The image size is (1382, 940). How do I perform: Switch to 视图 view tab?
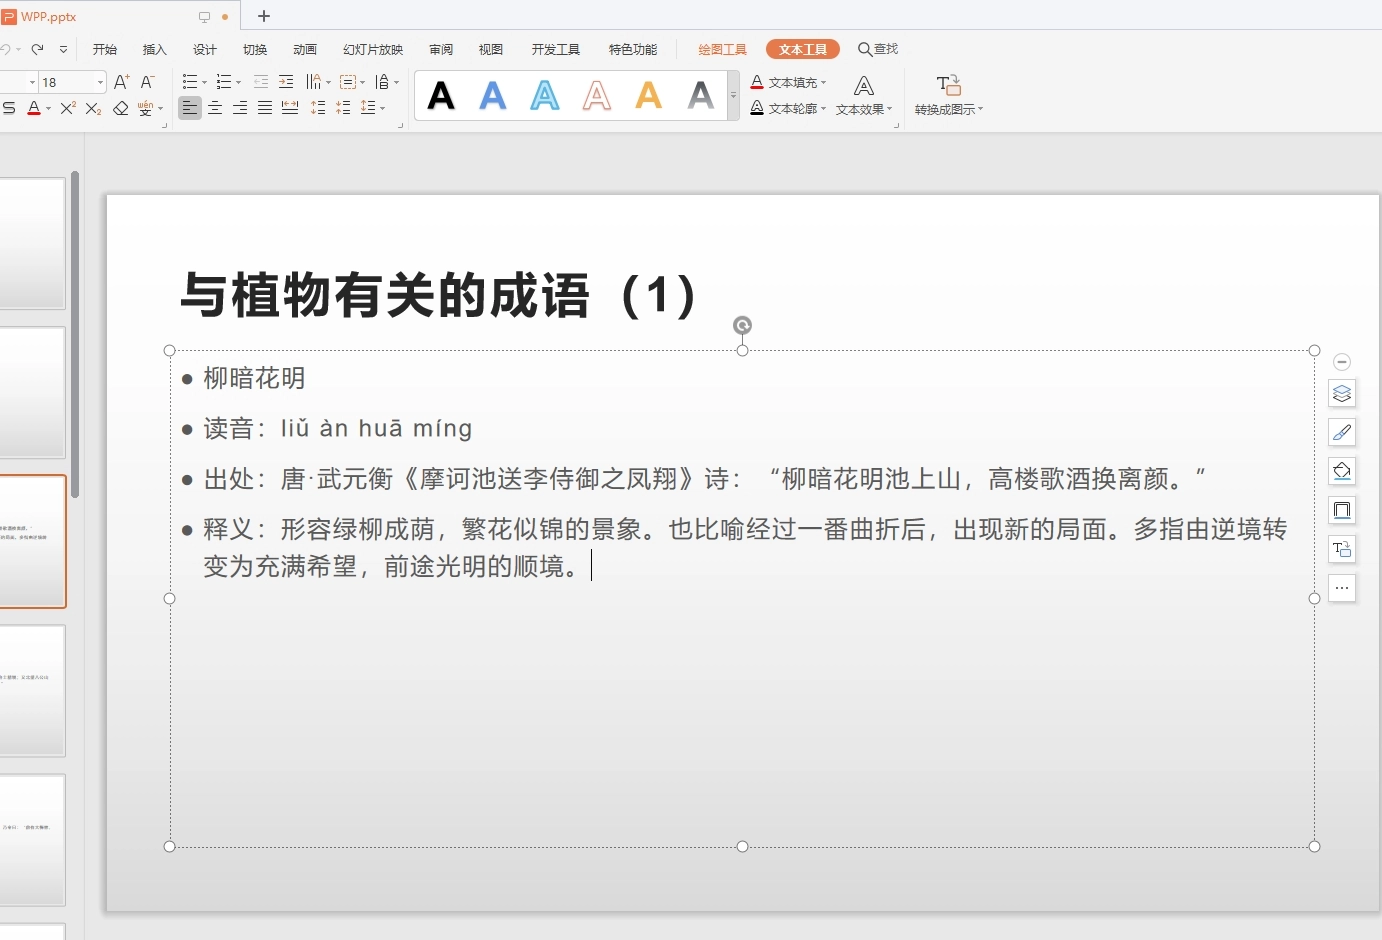coord(491,49)
